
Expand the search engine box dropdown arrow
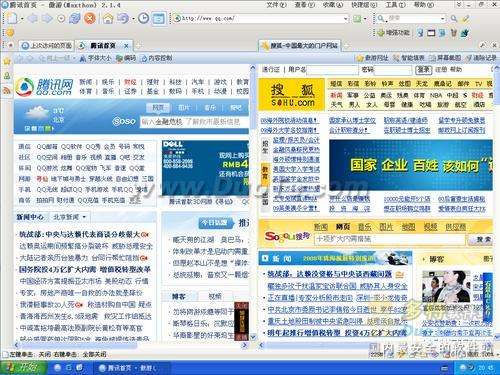coord(442,19)
